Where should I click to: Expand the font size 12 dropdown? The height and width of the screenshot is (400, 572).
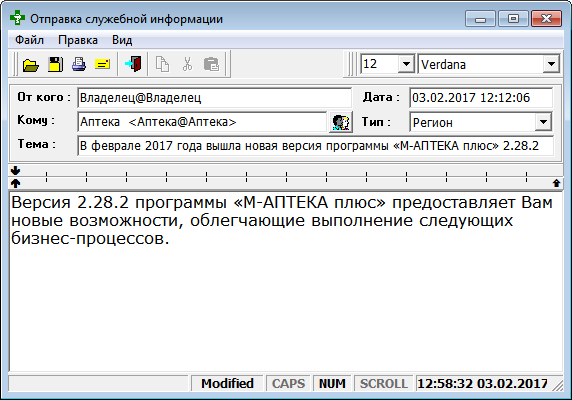point(406,64)
